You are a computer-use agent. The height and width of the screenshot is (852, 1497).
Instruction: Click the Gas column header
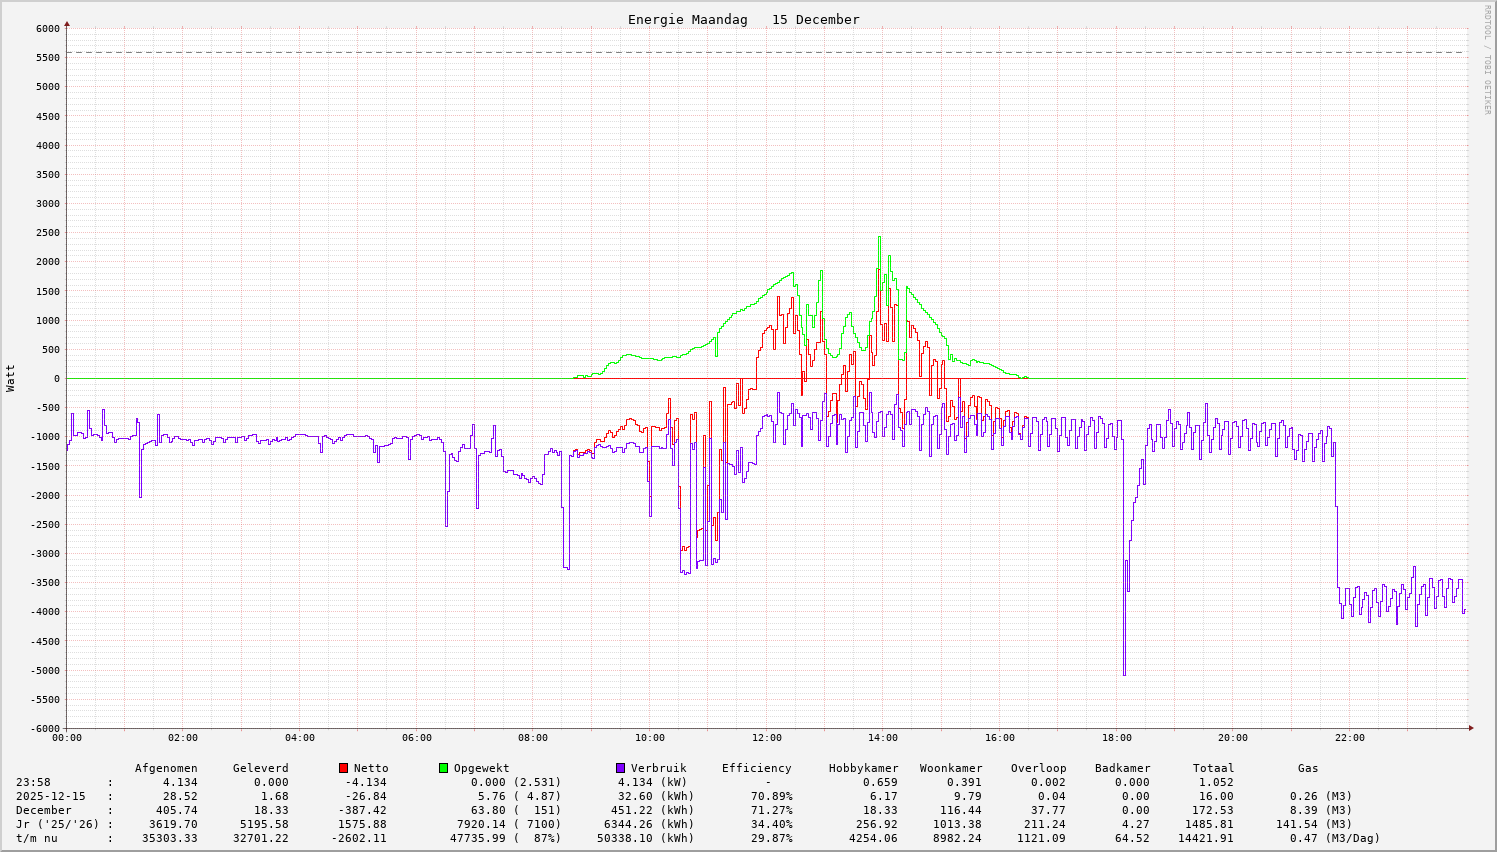click(x=1308, y=768)
